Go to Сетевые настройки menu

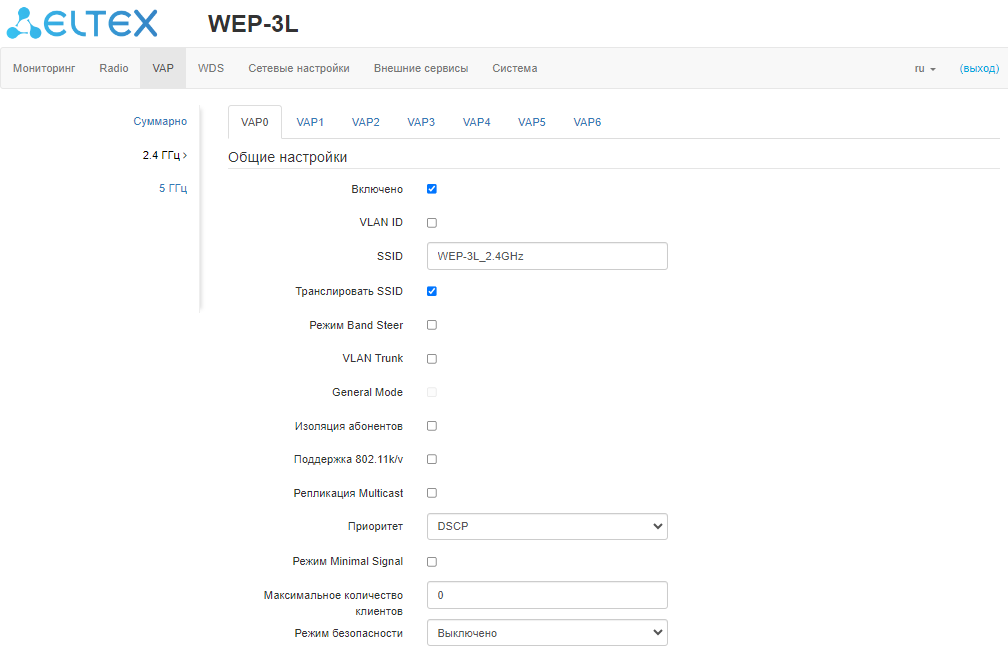pyautogui.click(x=299, y=69)
